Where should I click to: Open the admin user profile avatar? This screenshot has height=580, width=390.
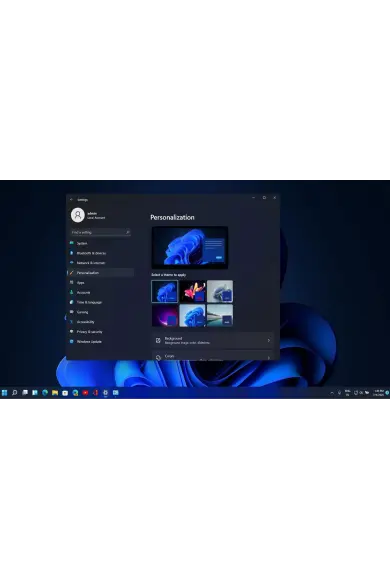[78, 215]
